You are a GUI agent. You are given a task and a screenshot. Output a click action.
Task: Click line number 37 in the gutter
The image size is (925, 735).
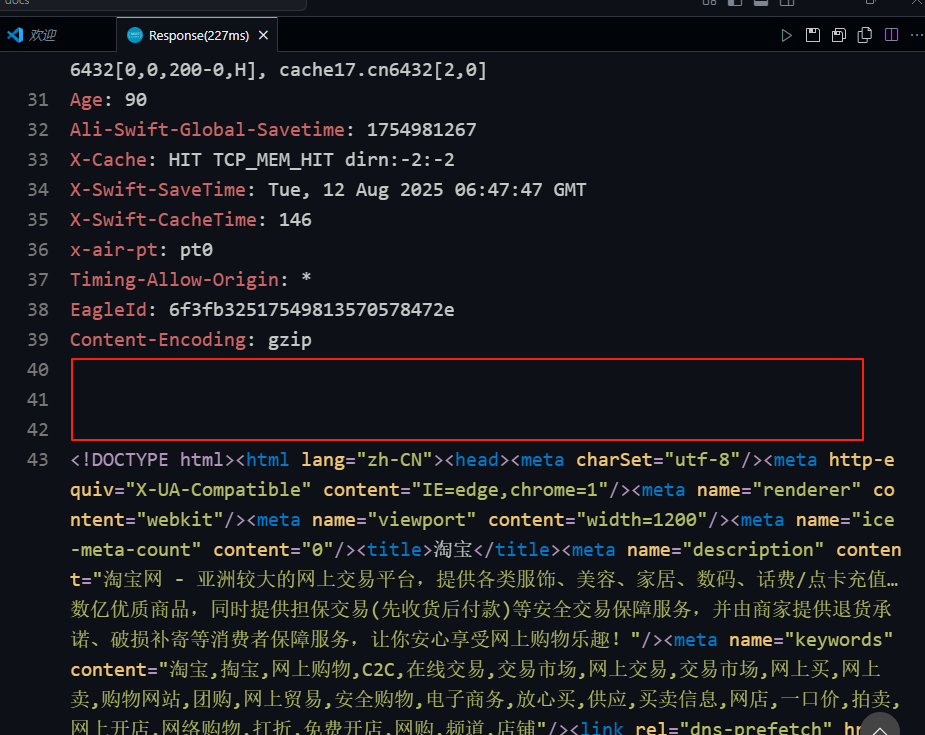38,280
